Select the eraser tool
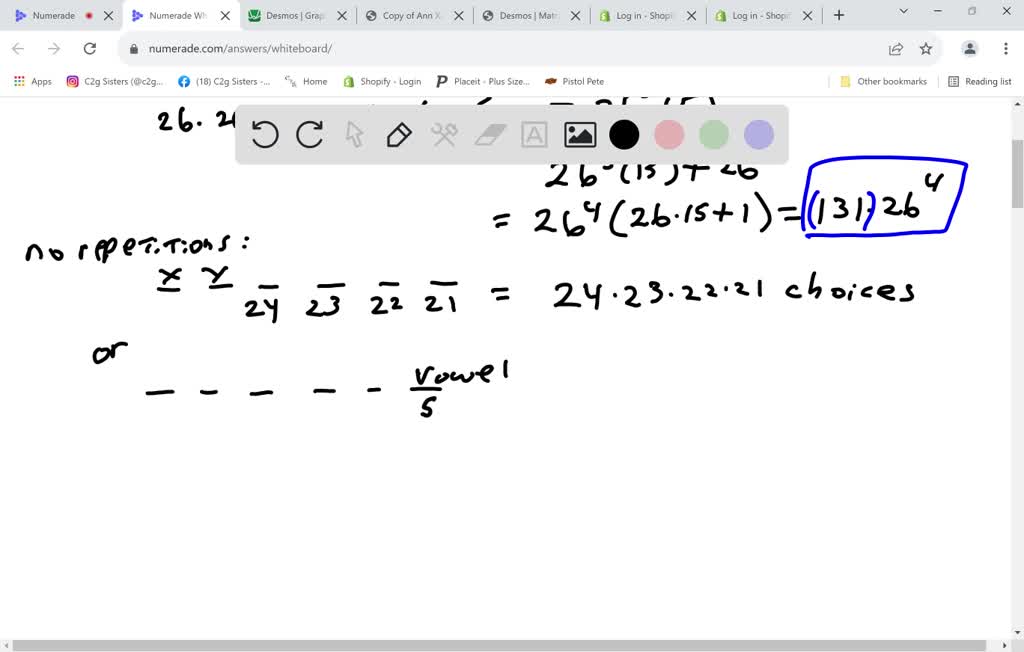 click(490, 135)
